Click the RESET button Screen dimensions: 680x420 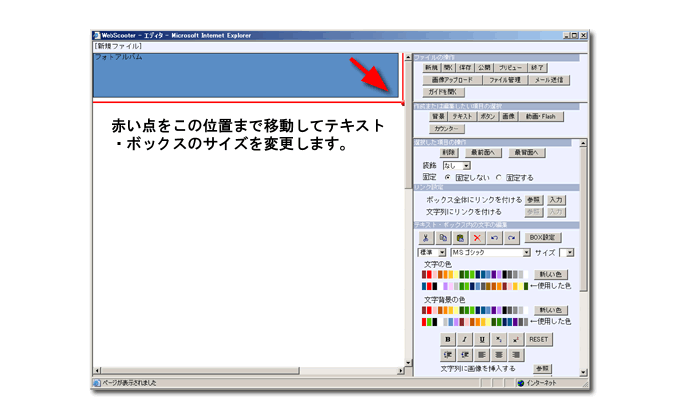click(x=539, y=339)
